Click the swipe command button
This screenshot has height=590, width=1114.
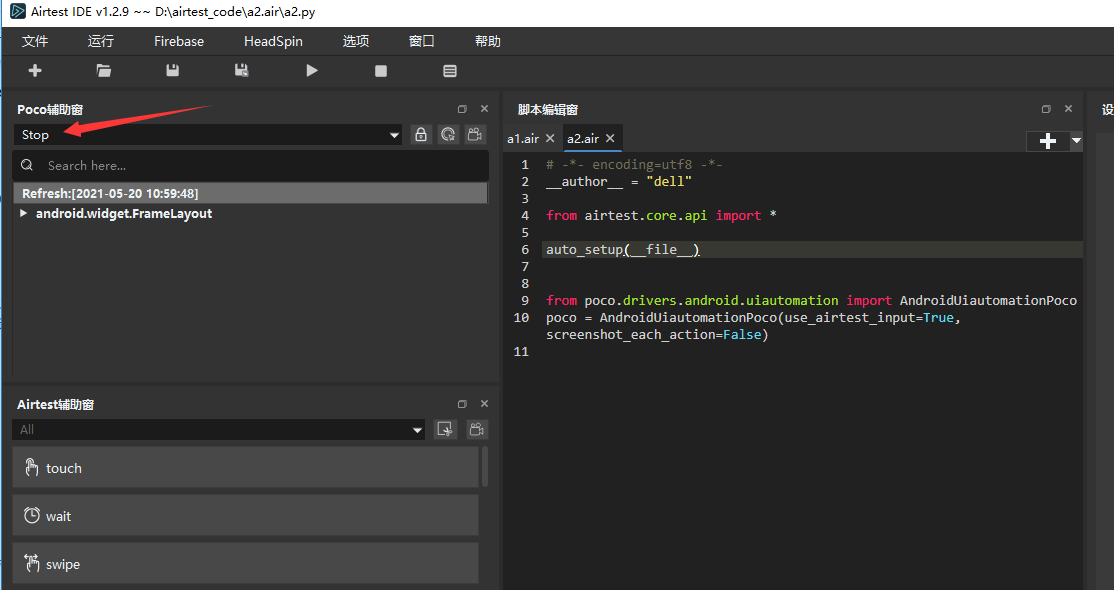pyautogui.click(x=245, y=564)
